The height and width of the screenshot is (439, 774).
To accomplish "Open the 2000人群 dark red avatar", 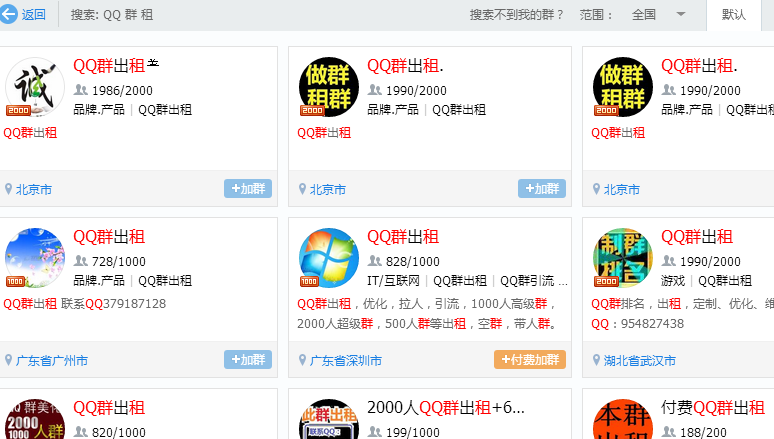I will [35, 419].
